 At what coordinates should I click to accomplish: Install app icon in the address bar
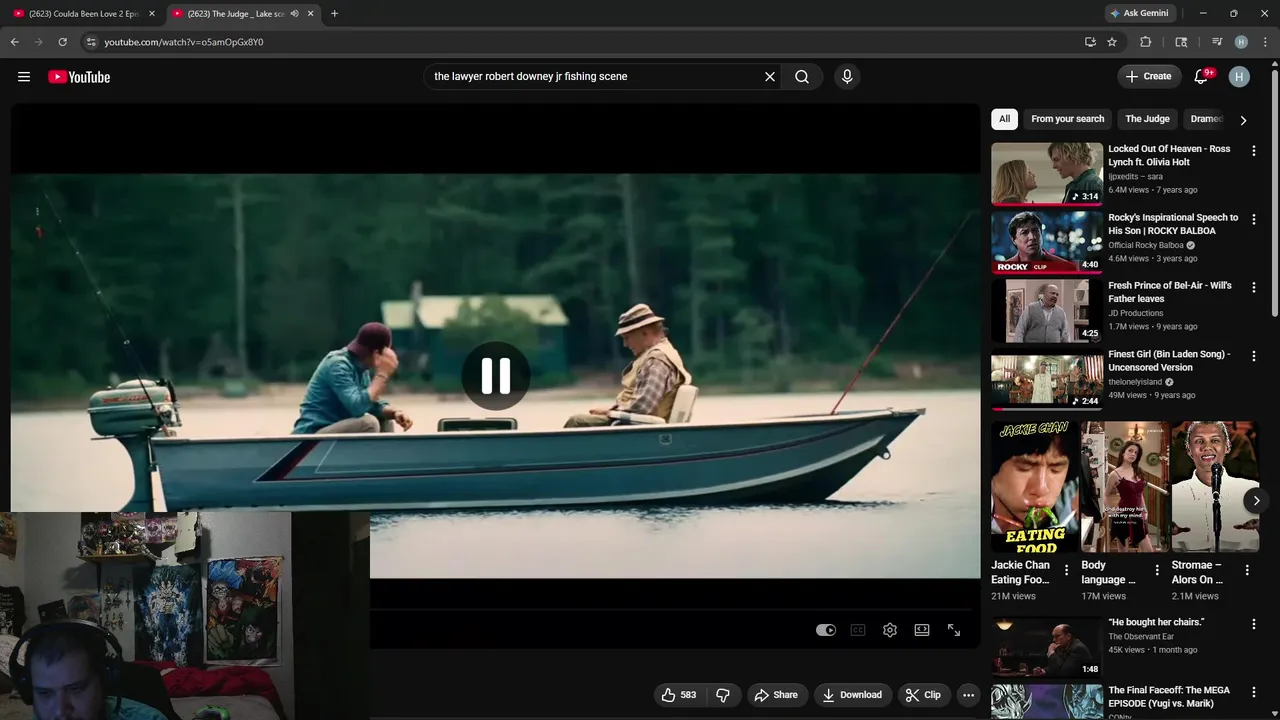tap(1090, 42)
